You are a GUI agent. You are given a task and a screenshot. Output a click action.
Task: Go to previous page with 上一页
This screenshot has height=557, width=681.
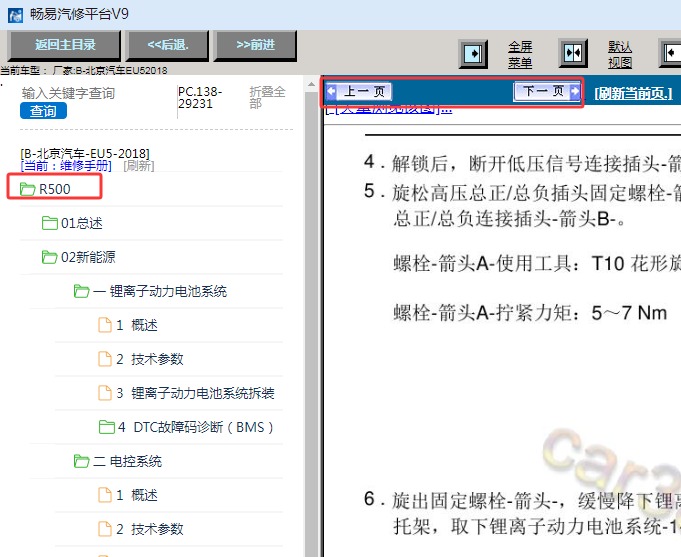click(x=359, y=91)
